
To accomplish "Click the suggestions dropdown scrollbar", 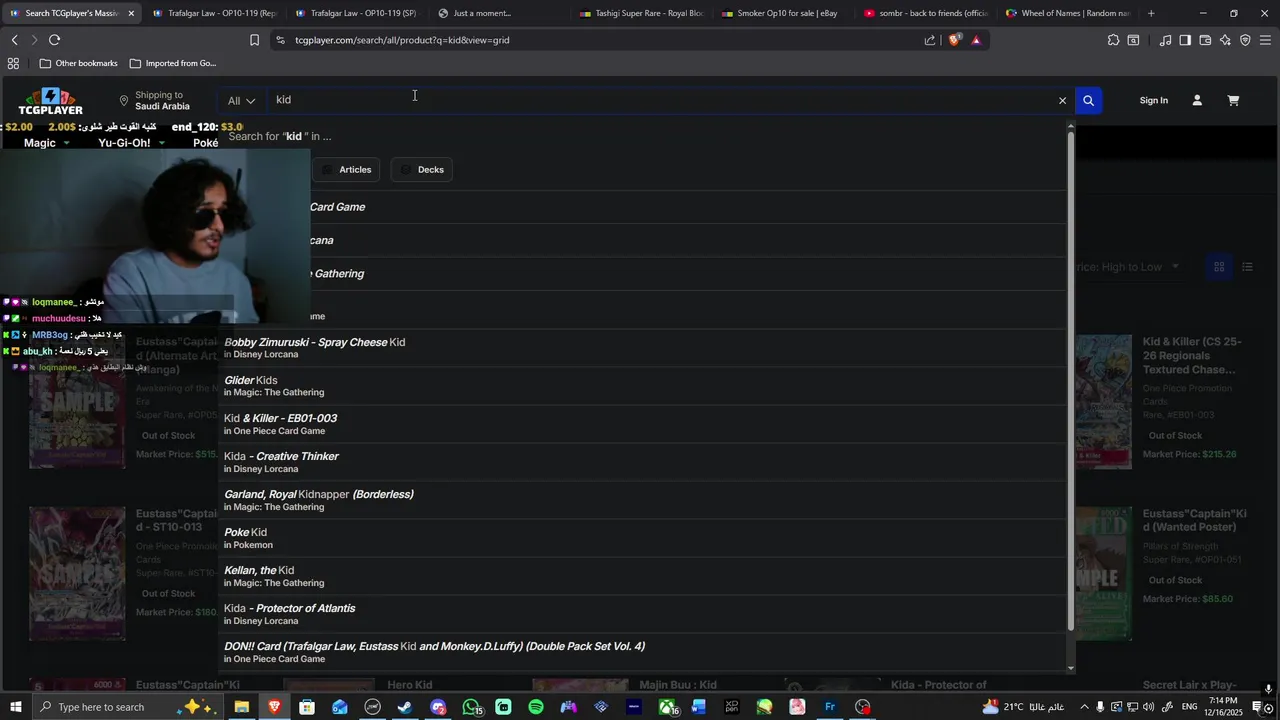I will [x=1071, y=380].
